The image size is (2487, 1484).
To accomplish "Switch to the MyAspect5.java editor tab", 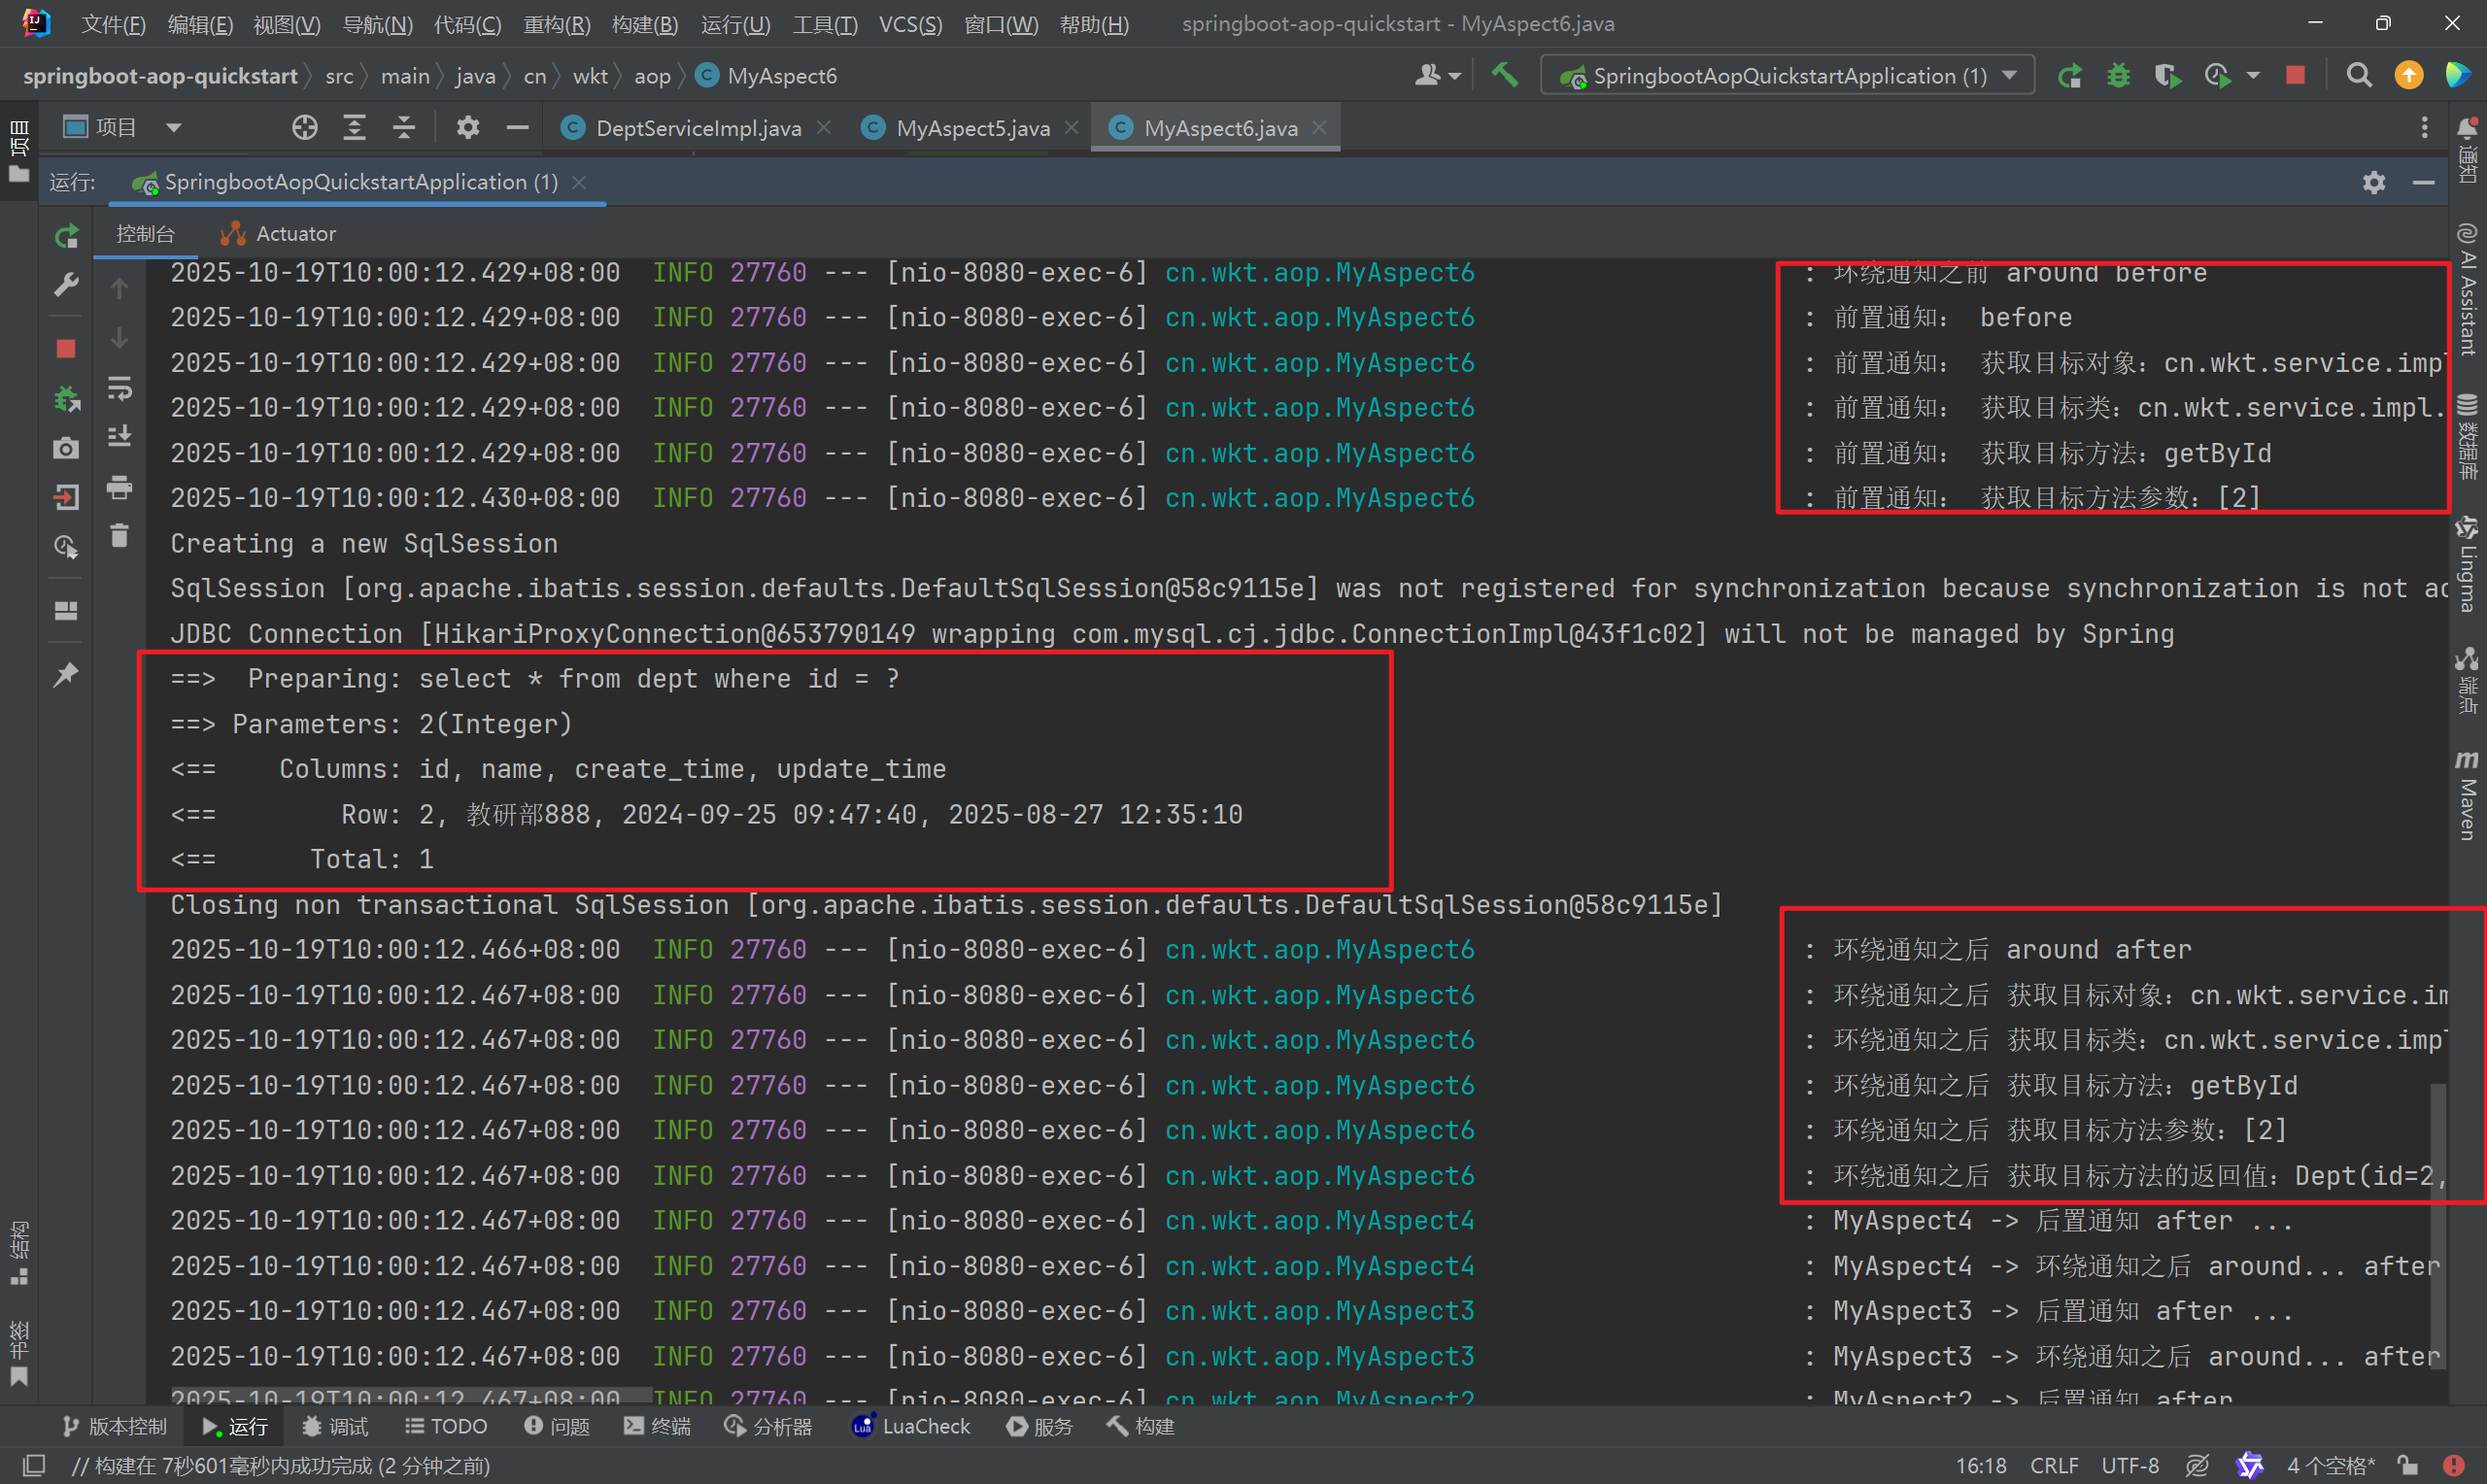I will pyautogui.click(x=971, y=128).
